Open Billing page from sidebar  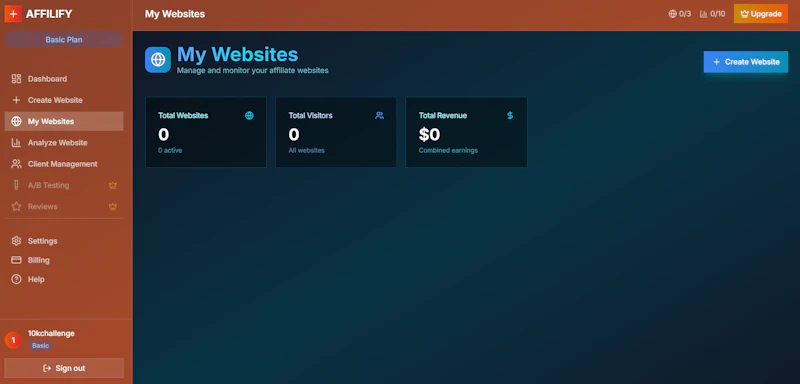(64, 260)
